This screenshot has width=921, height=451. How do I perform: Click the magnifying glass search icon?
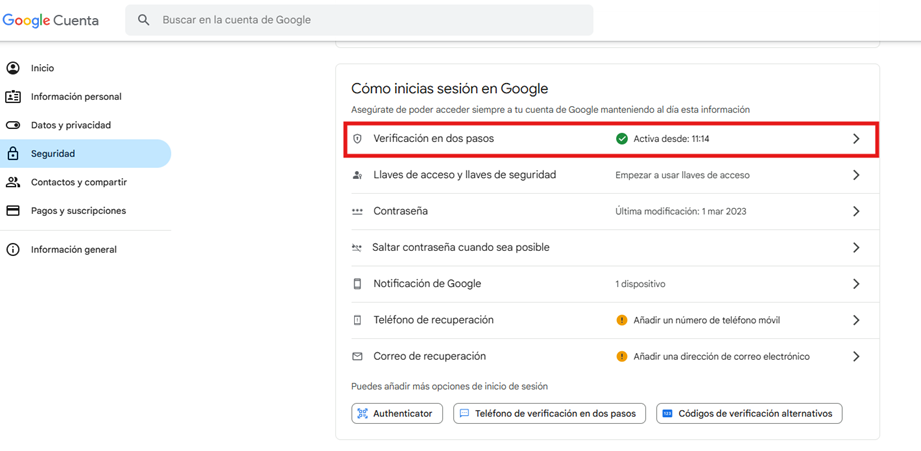click(144, 20)
